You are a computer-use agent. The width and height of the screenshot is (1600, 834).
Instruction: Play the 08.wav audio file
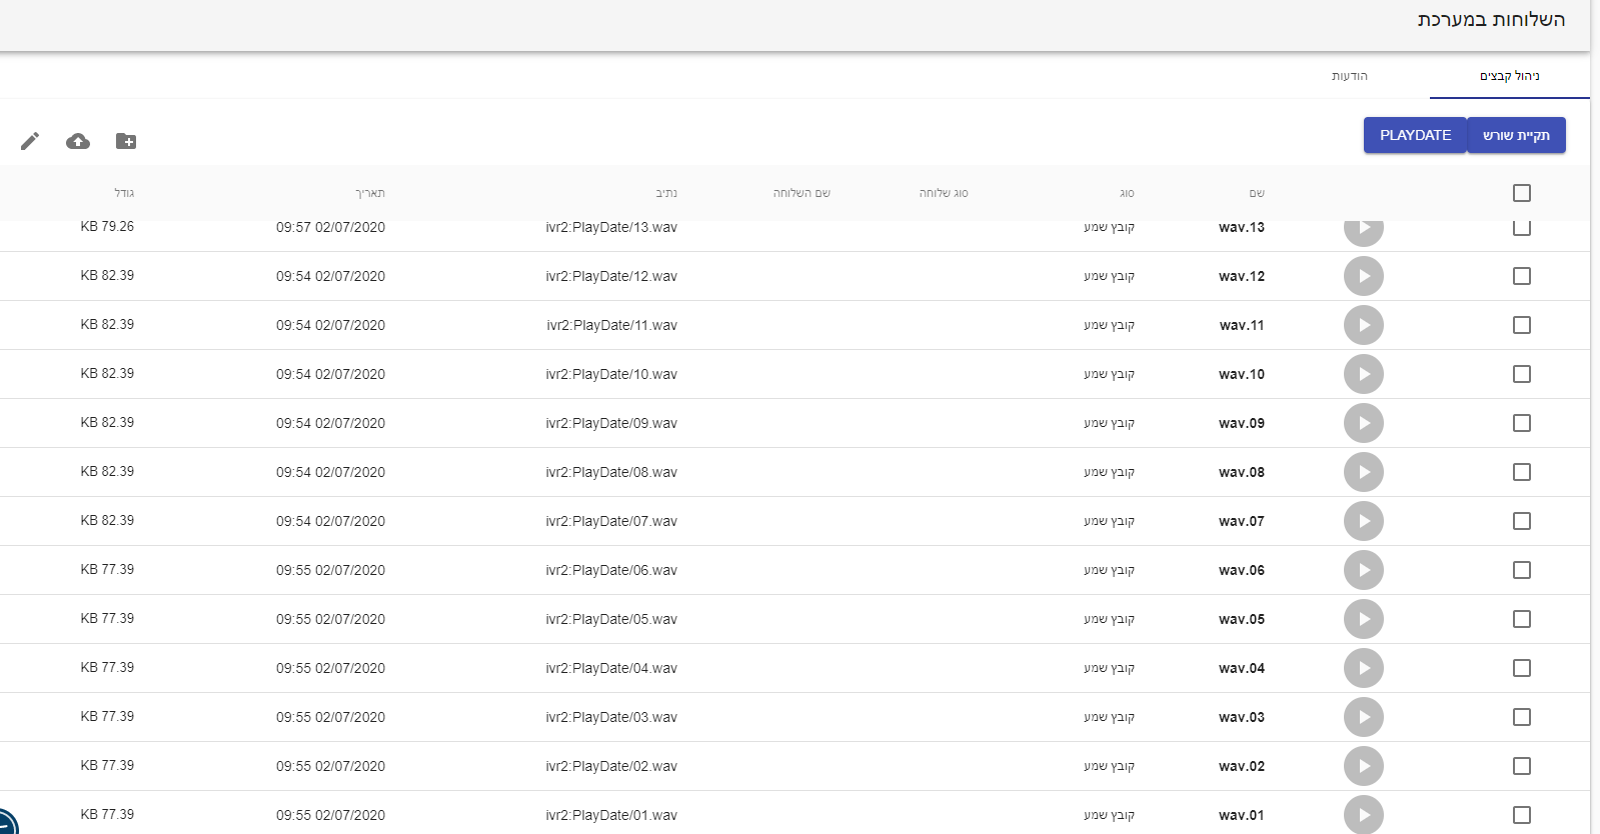pyautogui.click(x=1363, y=472)
